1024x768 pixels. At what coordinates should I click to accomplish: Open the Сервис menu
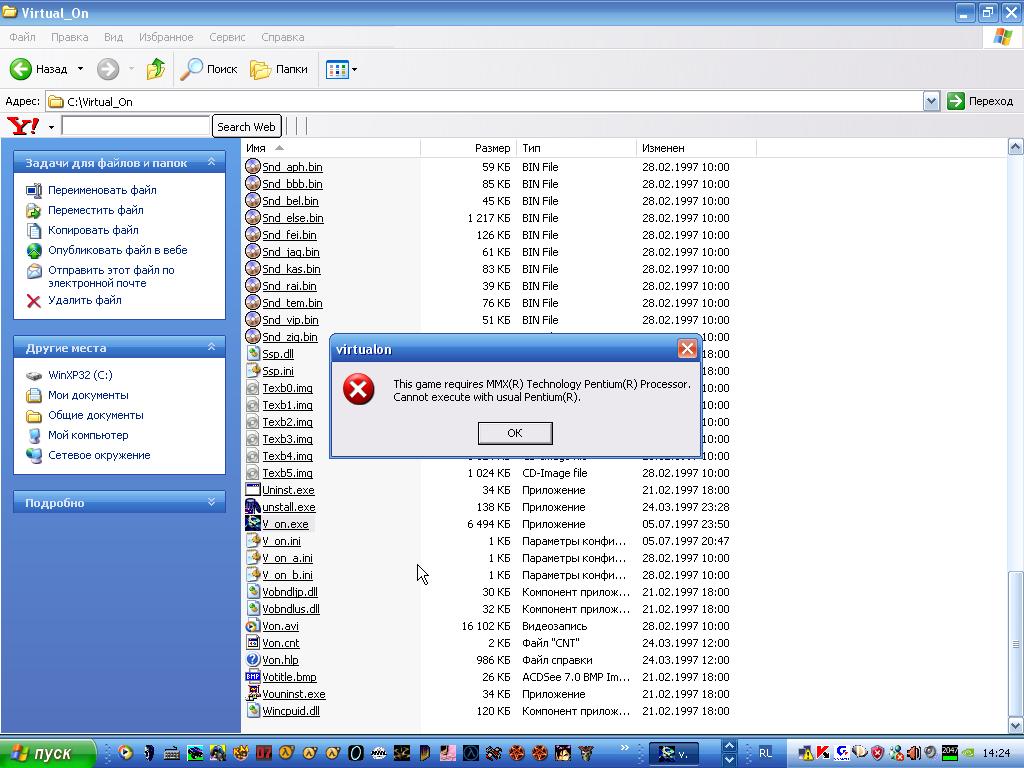click(227, 37)
